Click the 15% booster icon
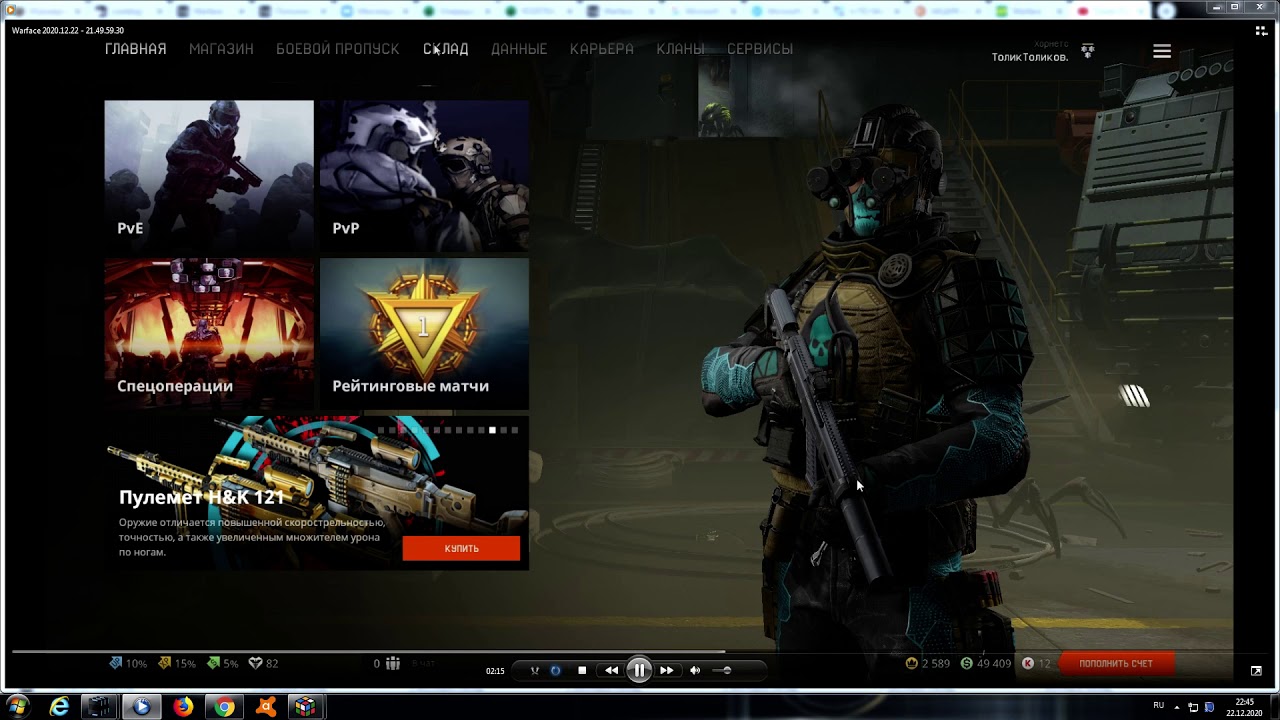The image size is (1280, 720). coord(164,663)
